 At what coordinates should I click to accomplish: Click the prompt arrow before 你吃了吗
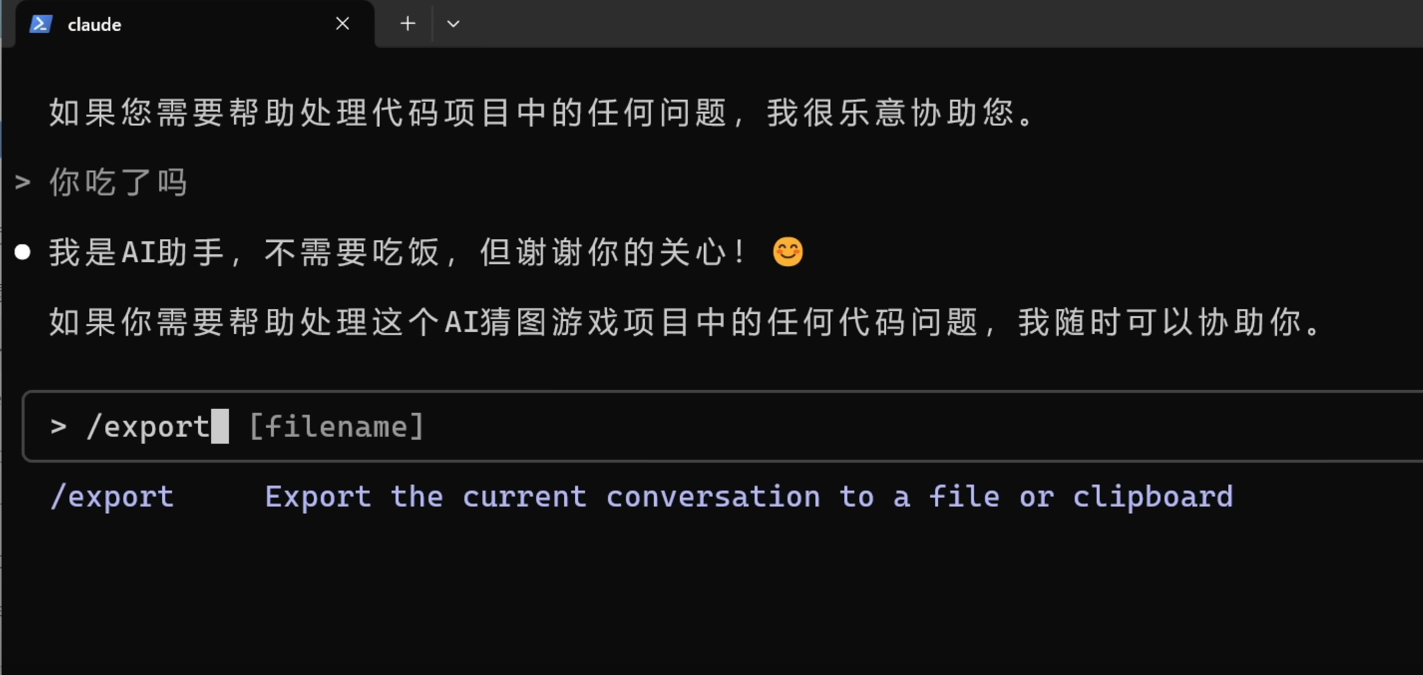pyautogui.click(x=21, y=181)
